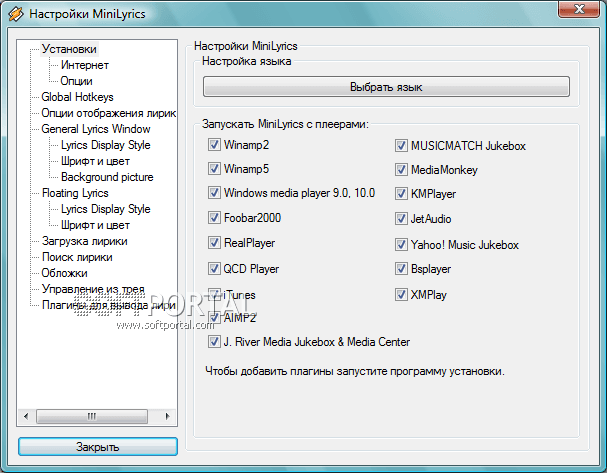Open Опции отображения лирик settings
The height and width of the screenshot is (473, 607).
pyautogui.click(x=108, y=113)
